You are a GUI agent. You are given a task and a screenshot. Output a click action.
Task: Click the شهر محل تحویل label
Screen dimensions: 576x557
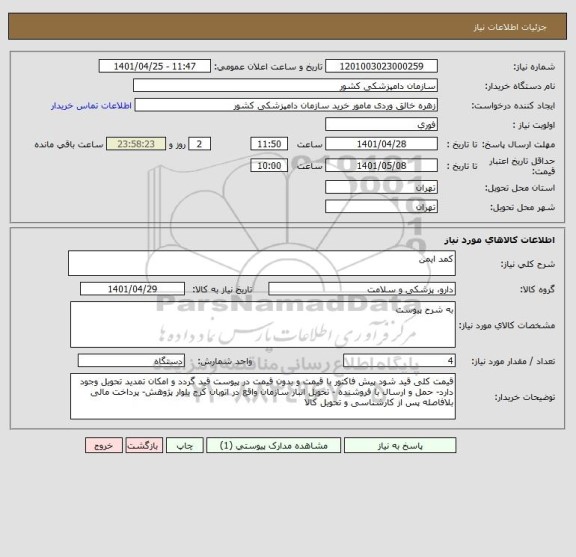pos(522,208)
